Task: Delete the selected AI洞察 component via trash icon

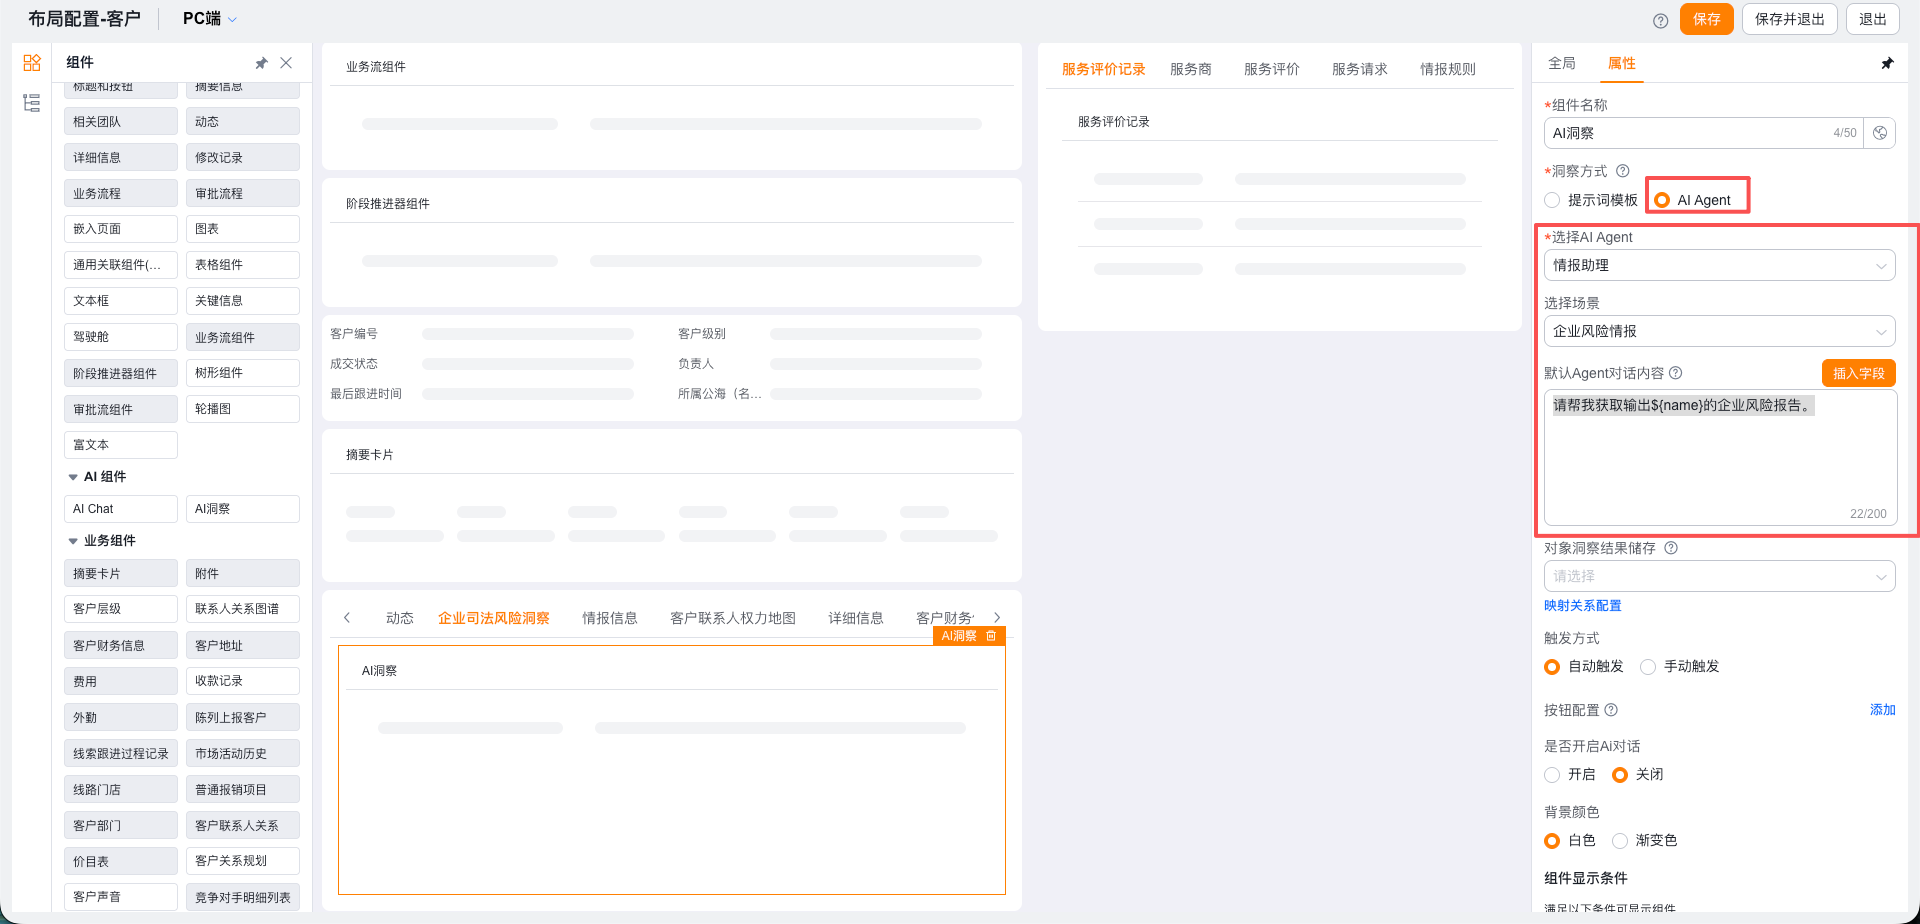Action: 991,636
